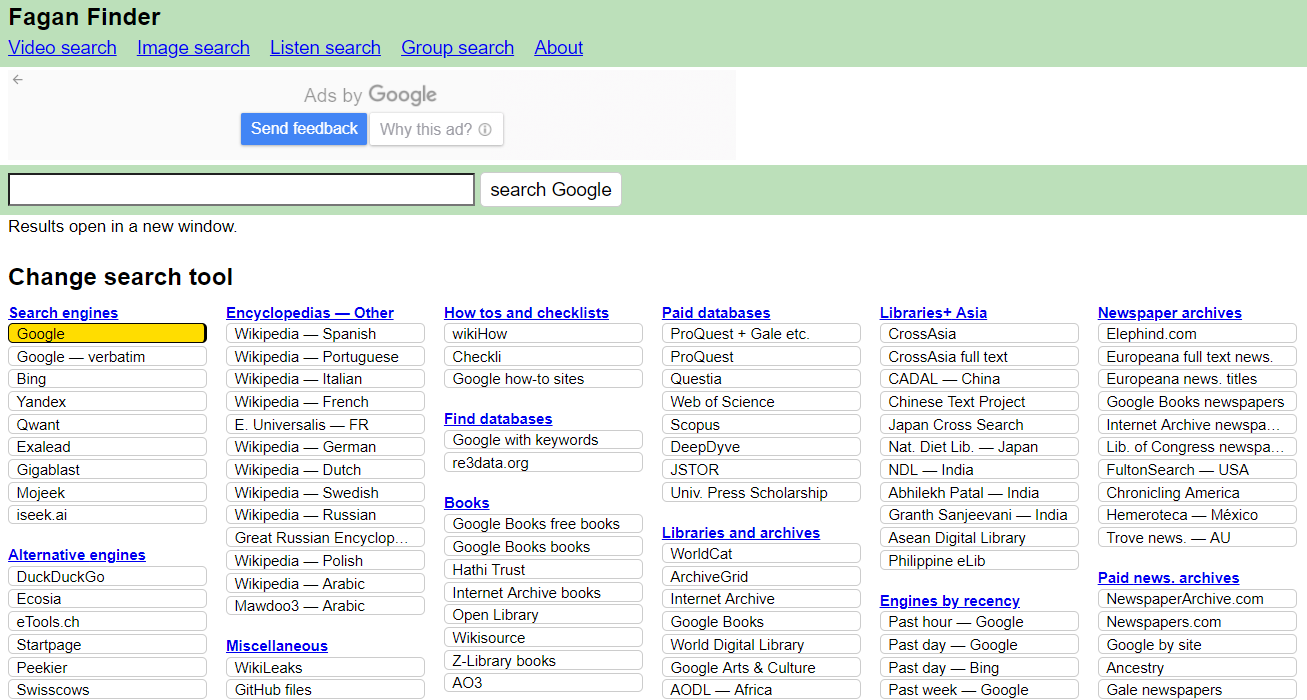Open How tos and checklists link
Viewport: 1307px width, 700px height.
pyautogui.click(x=526, y=313)
